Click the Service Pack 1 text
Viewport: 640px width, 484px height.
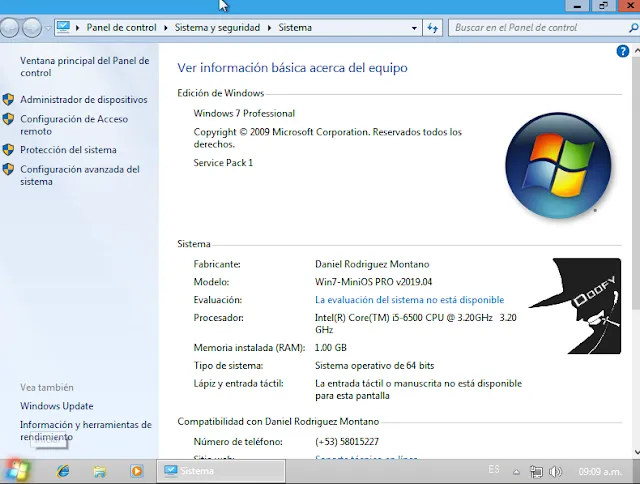coord(223,163)
